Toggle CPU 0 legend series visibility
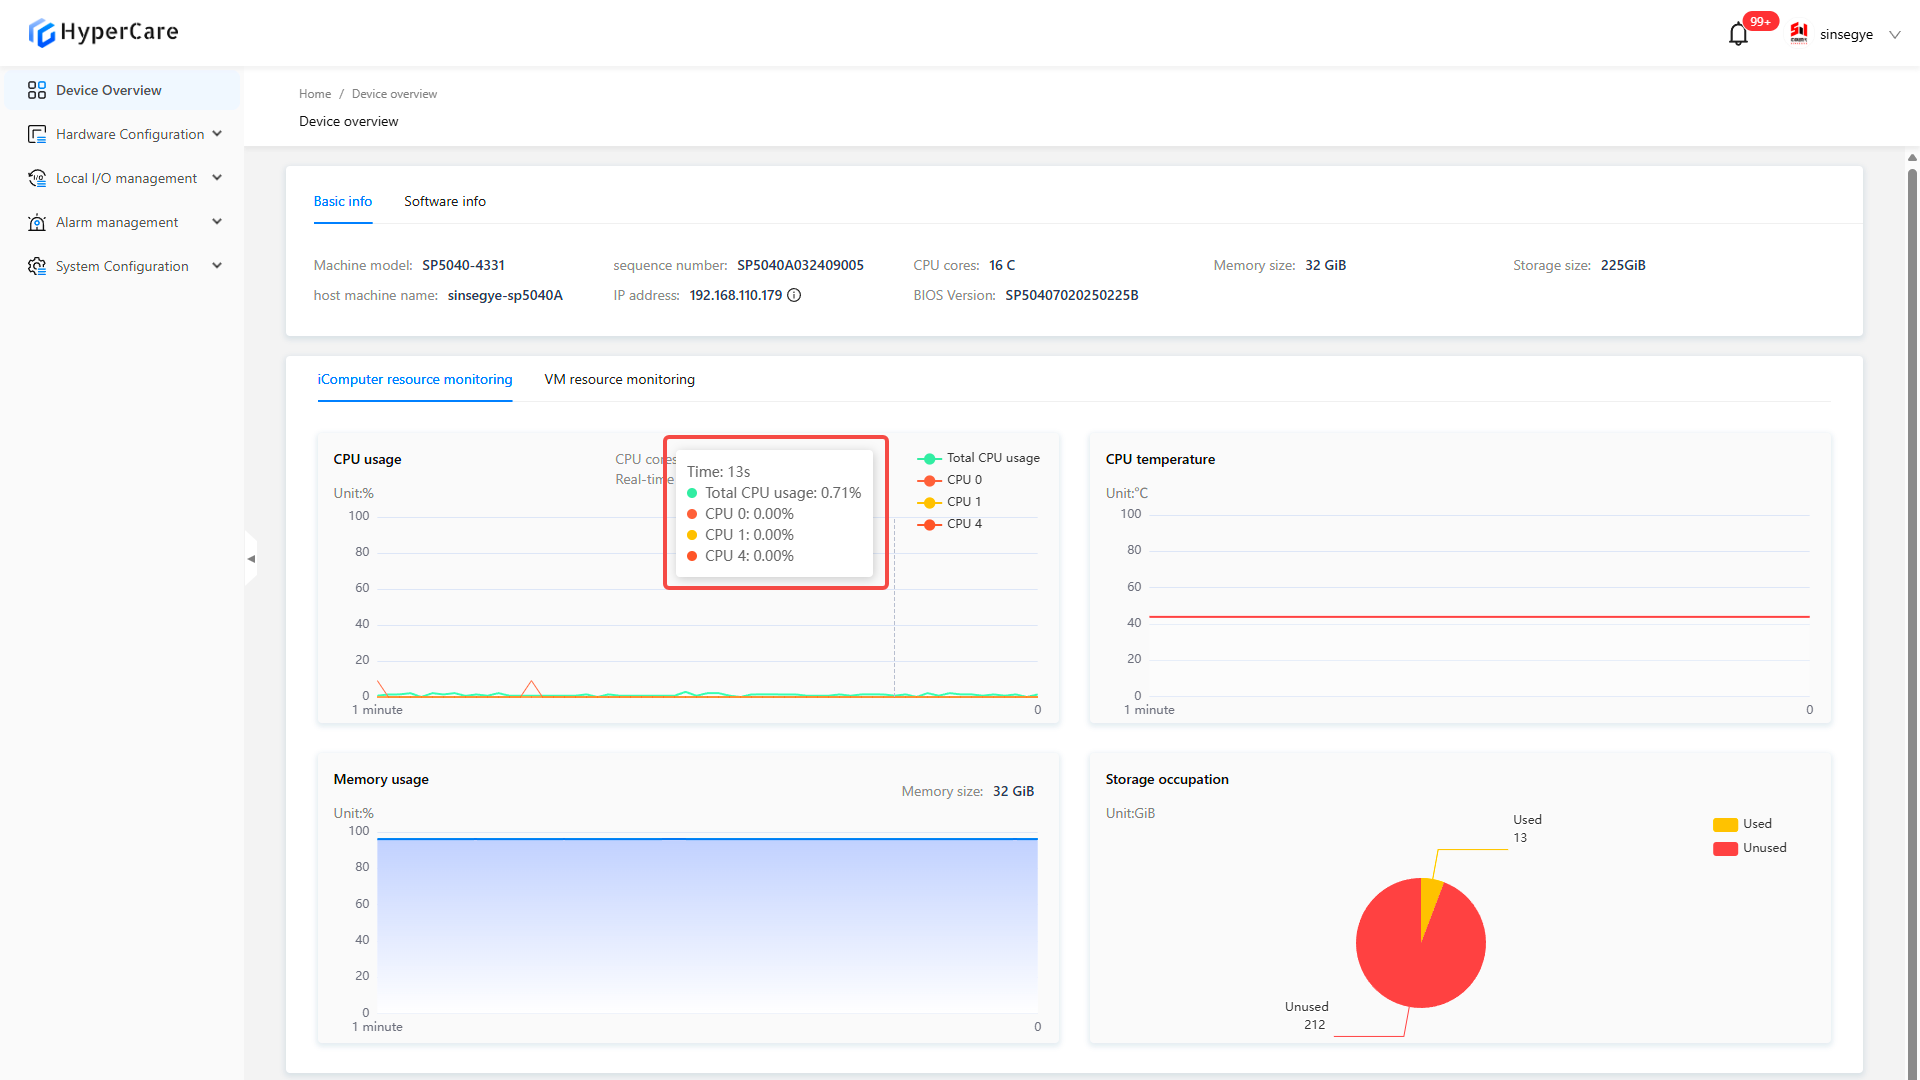The height and width of the screenshot is (1080, 1920). 950,480
